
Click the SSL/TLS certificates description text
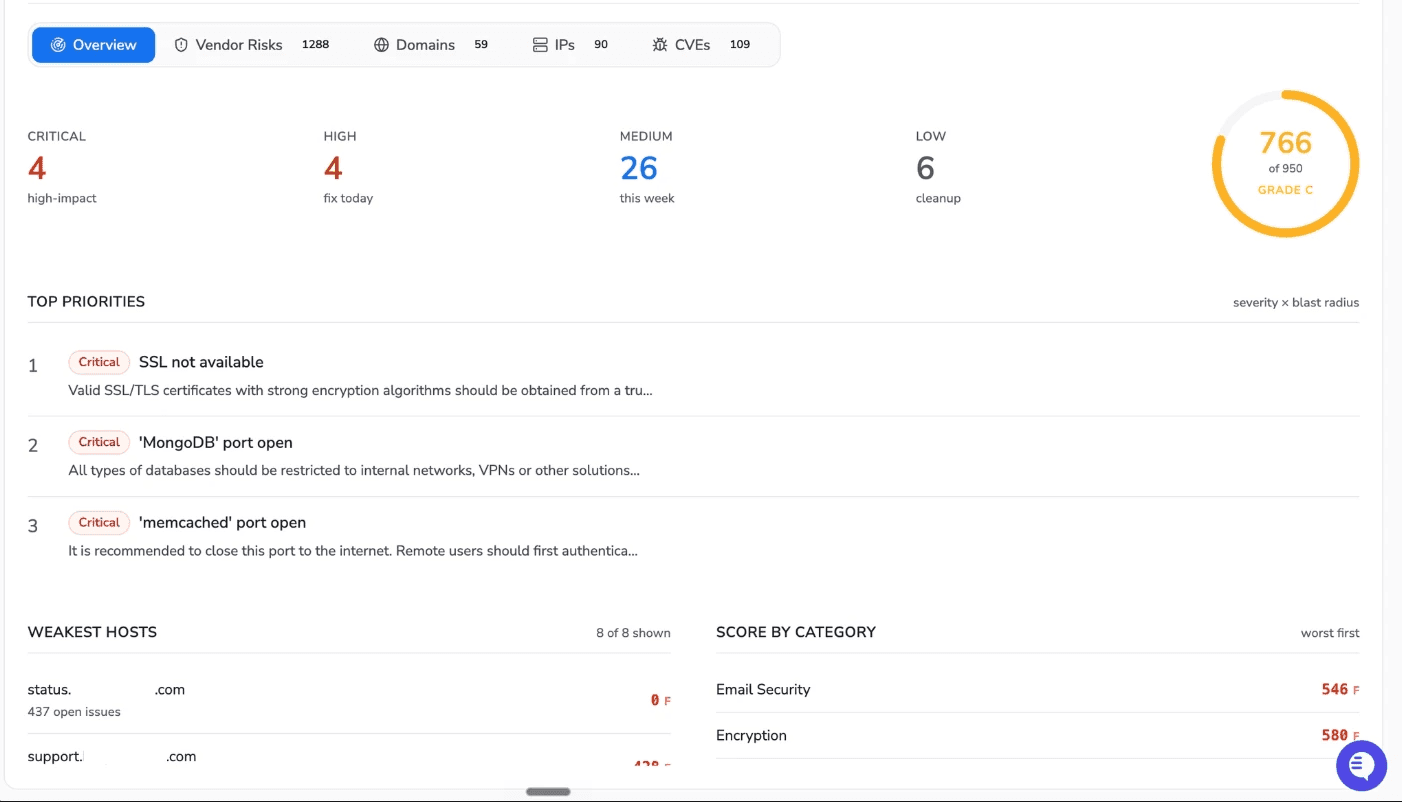point(360,391)
